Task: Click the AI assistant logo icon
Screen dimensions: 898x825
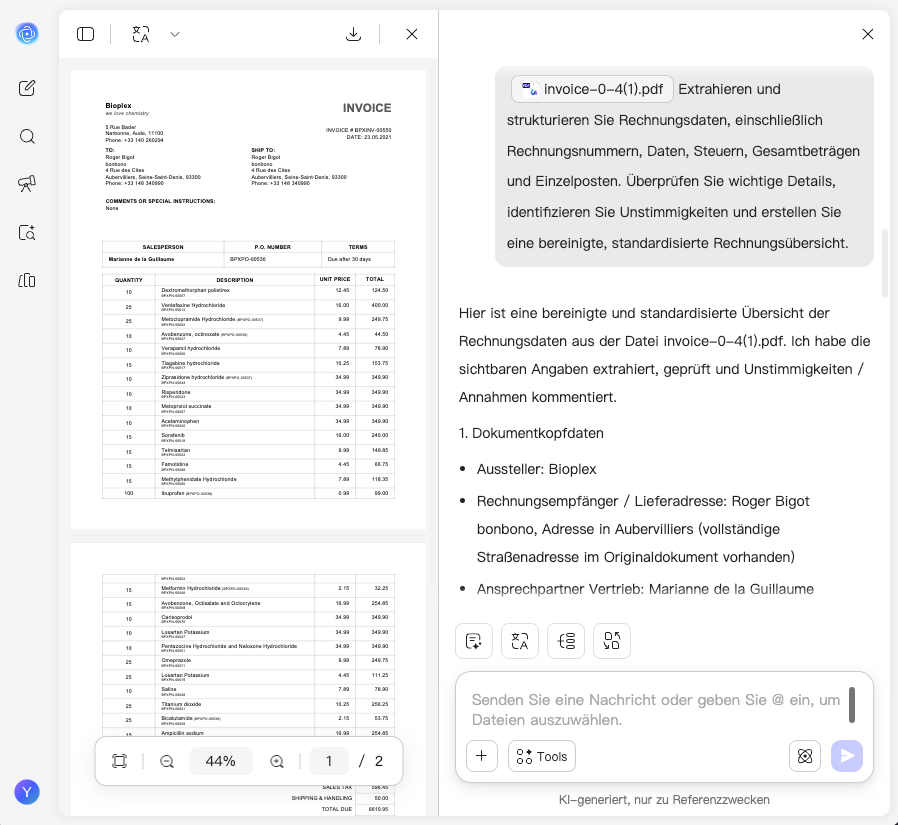Action: (x=27, y=34)
